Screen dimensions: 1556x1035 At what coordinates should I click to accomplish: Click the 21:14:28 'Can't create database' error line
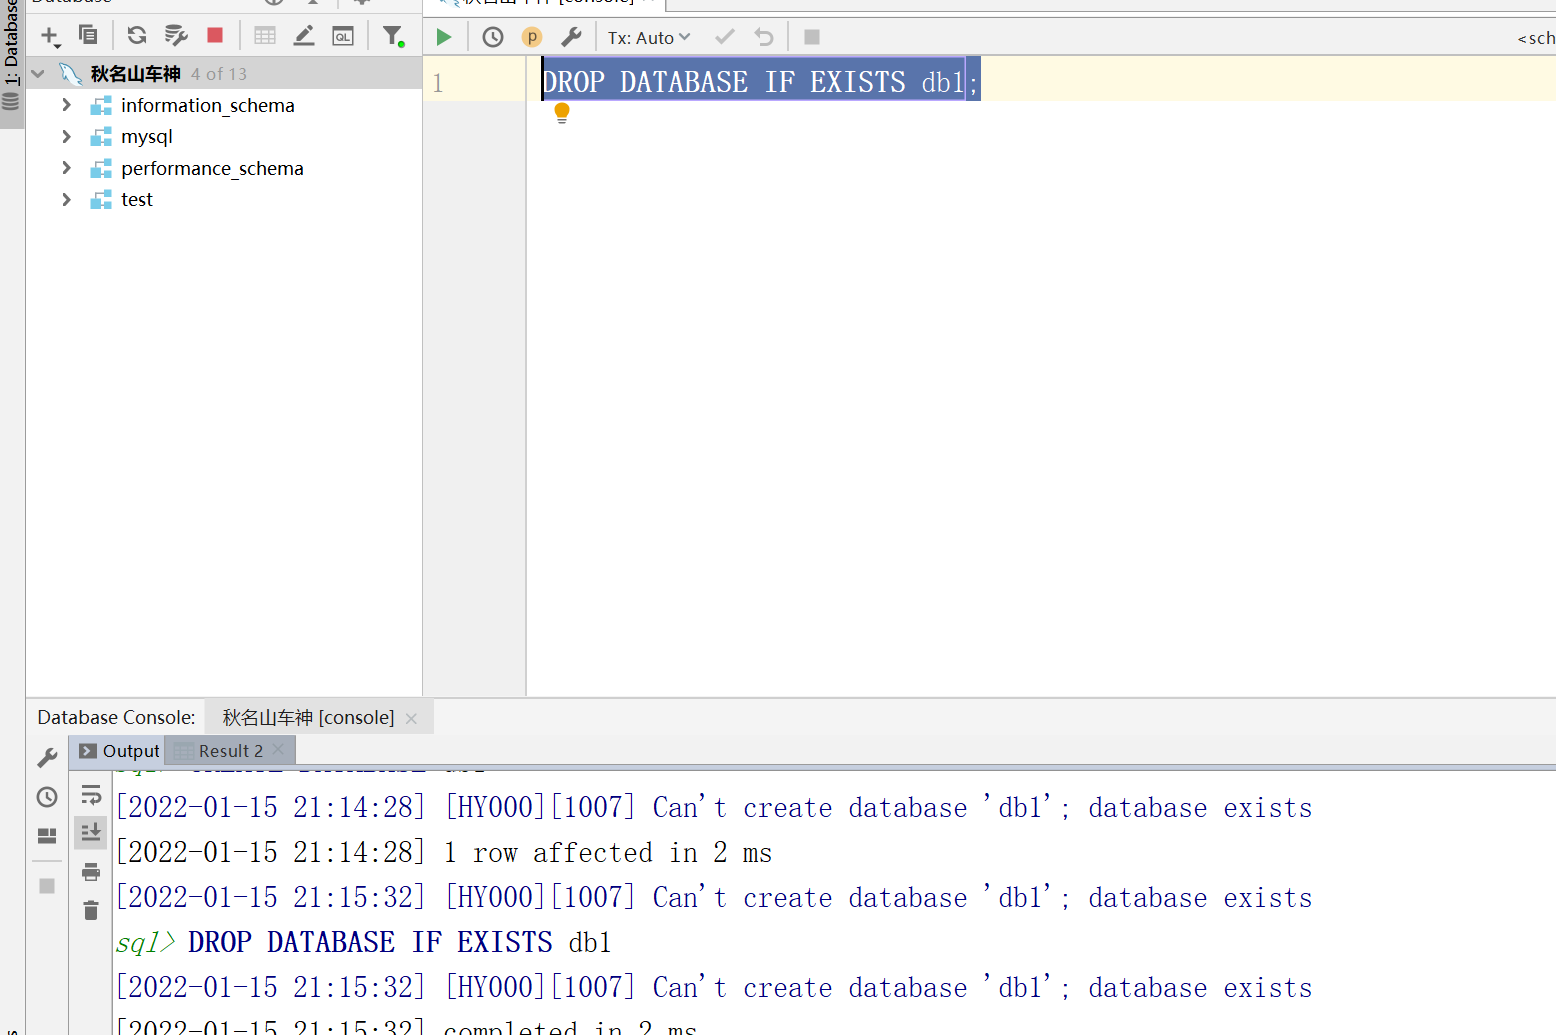pyautogui.click(x=714, y=808)
